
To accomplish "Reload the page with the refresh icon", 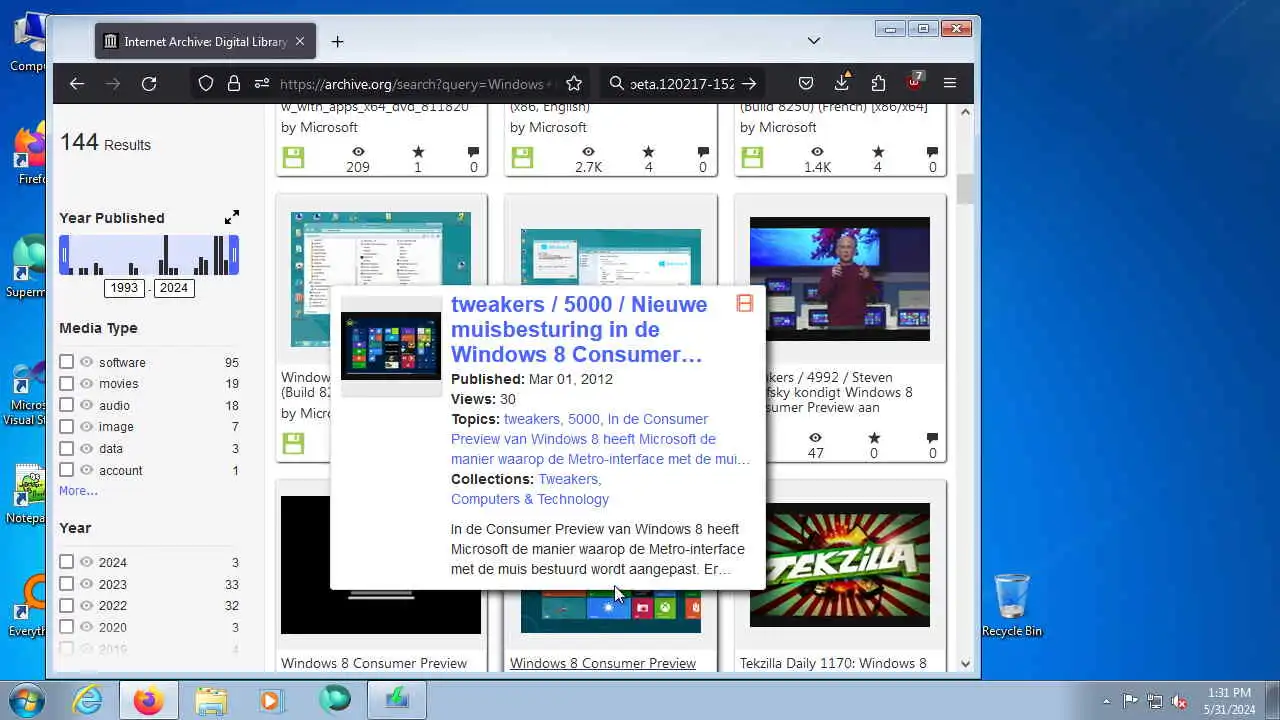I will (149, 84).
